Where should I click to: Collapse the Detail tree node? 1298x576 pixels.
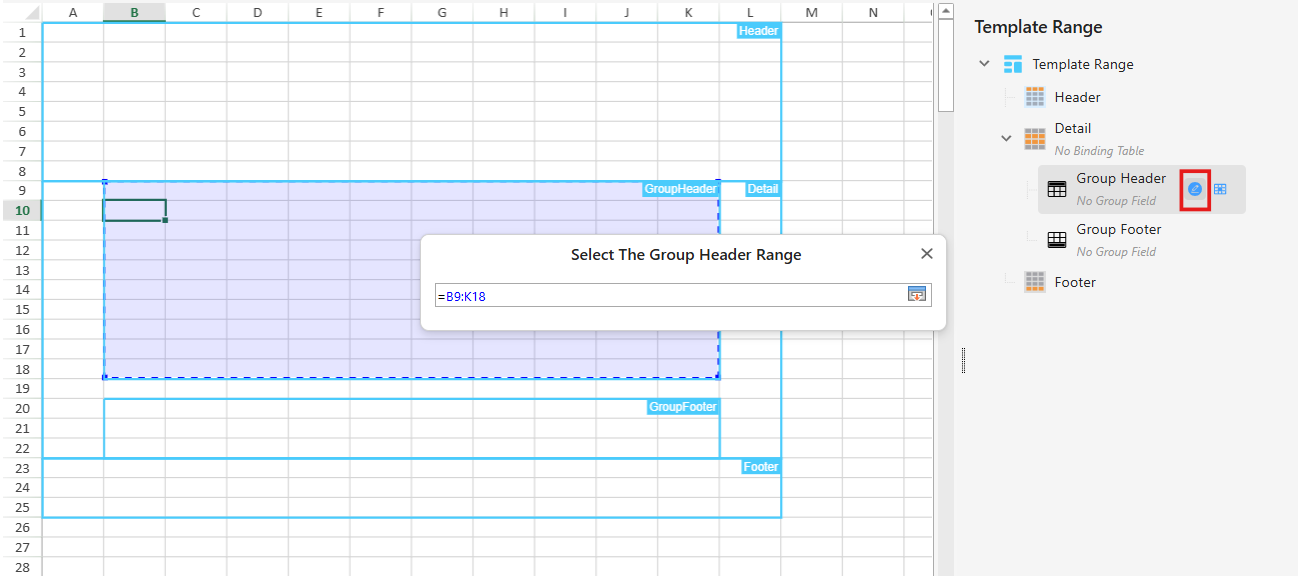pos(1006,138)
